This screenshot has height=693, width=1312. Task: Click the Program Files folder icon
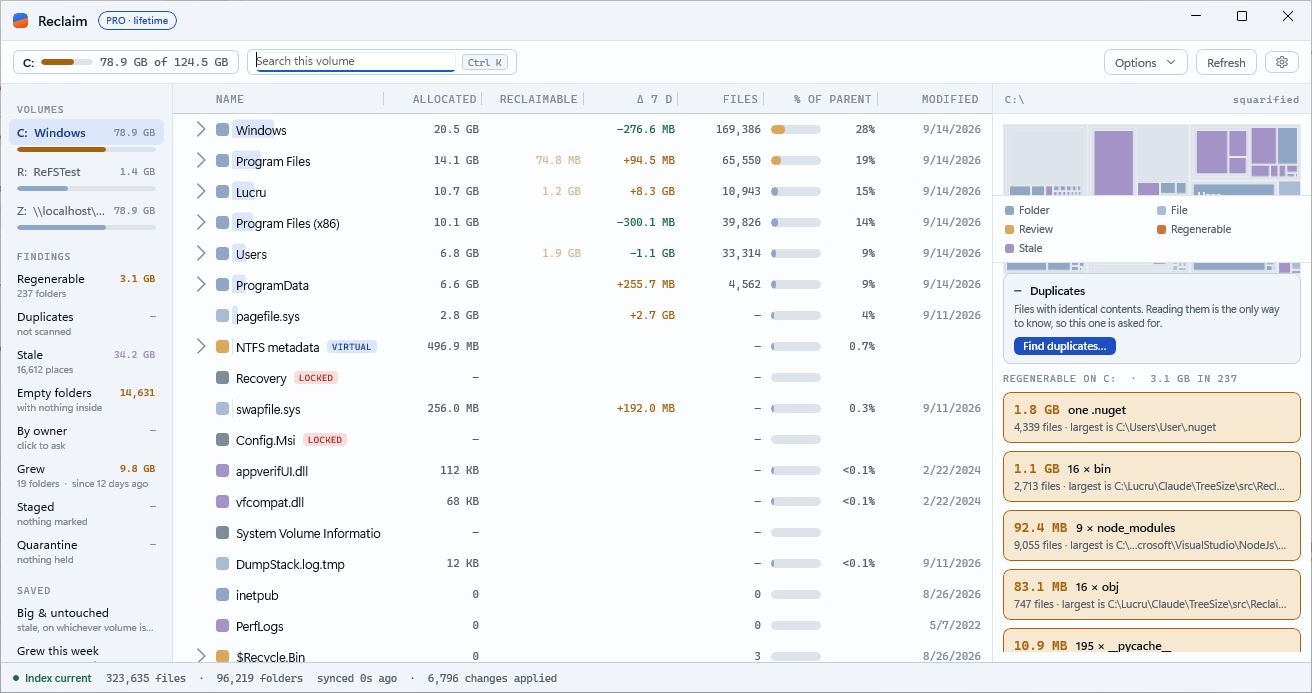tap(223, 161)
